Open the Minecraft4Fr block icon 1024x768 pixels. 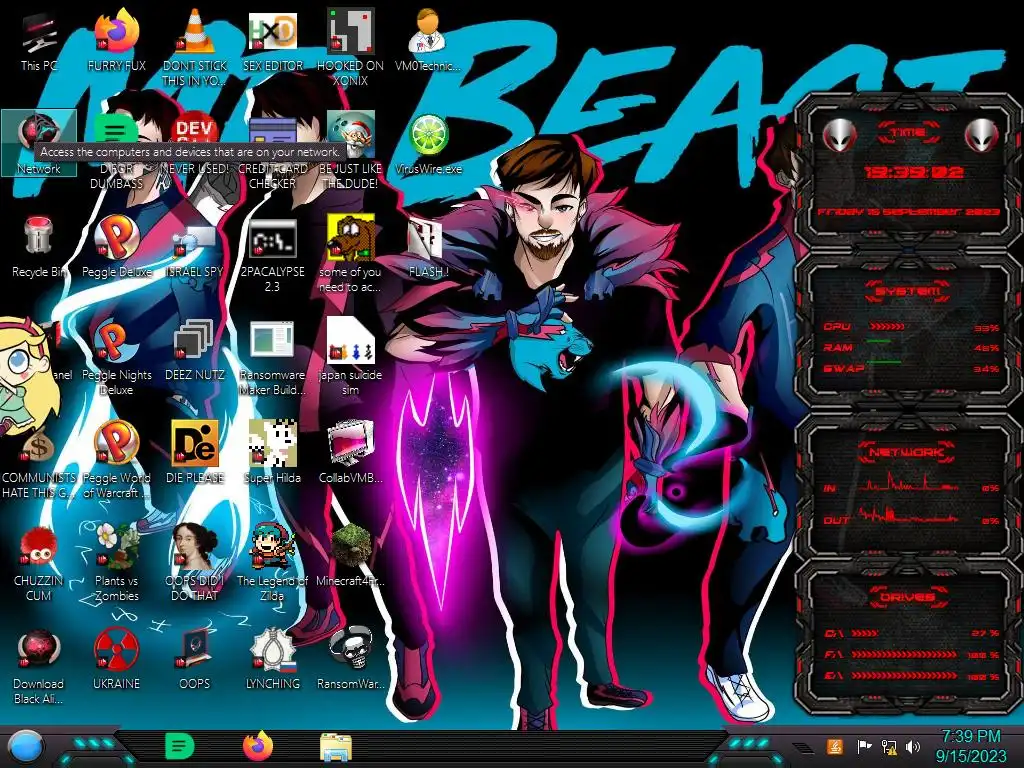[351, 555]
